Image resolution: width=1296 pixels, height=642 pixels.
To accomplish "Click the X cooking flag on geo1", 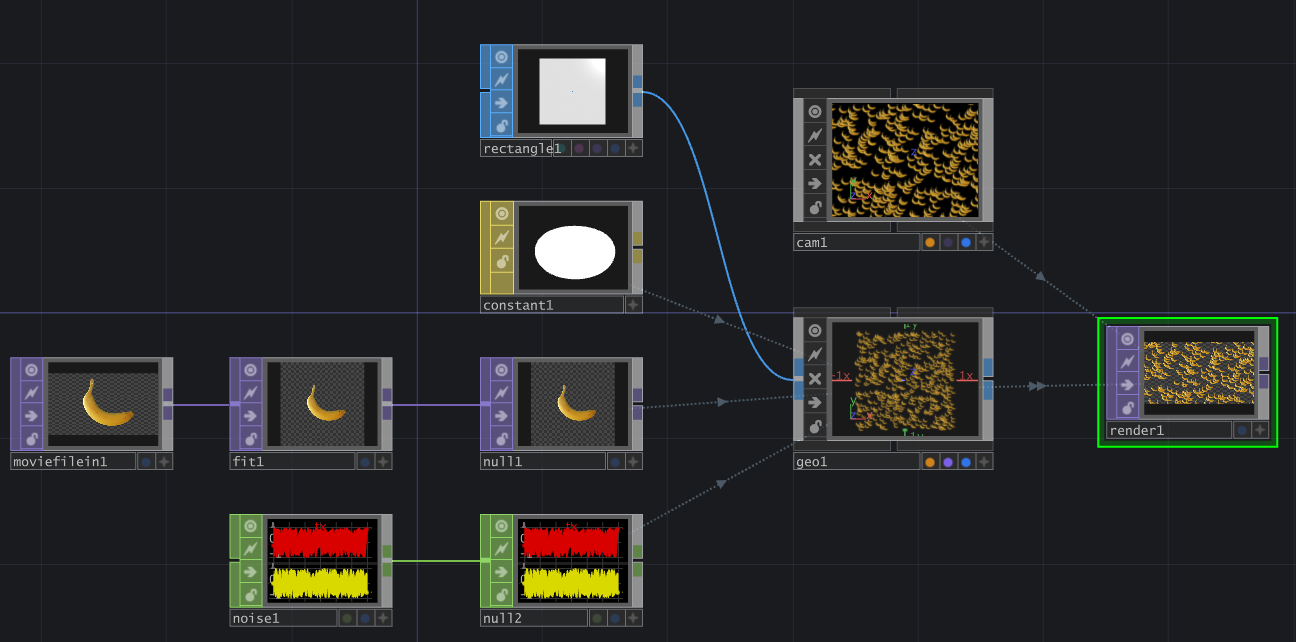I will pyautogui.click(x=815, y=379).
